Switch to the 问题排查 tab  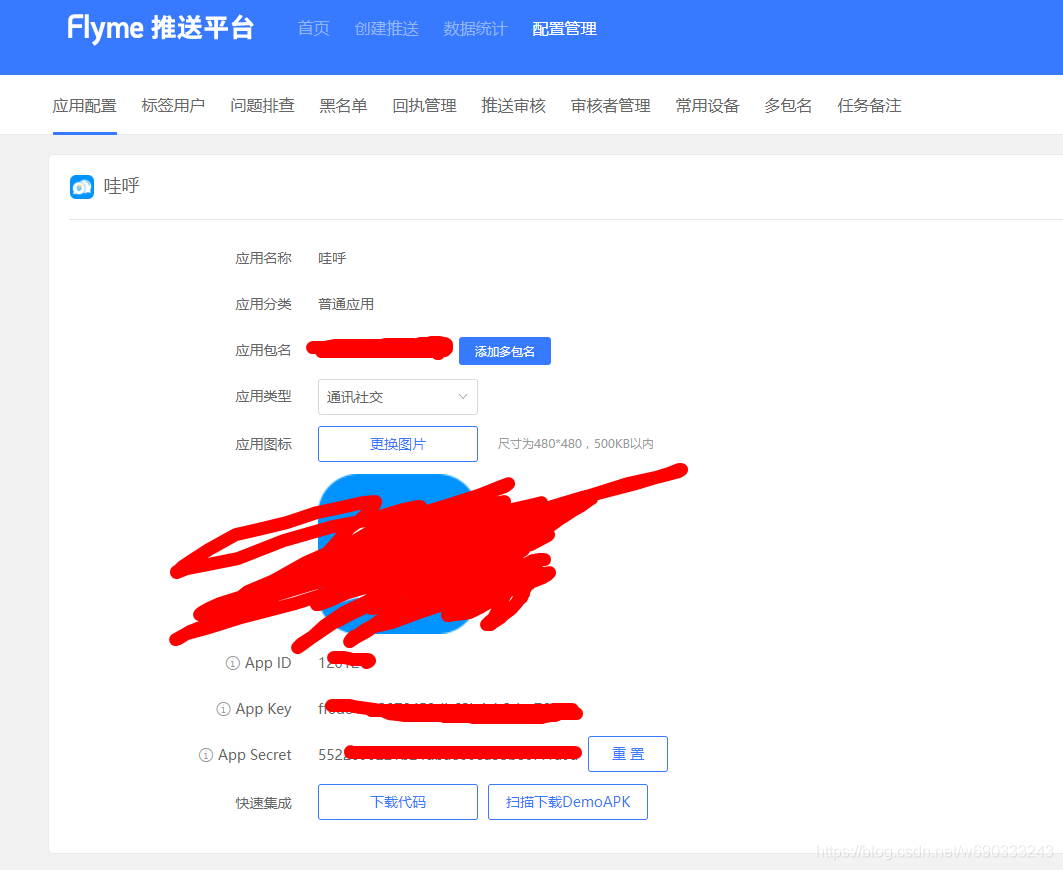point(262,106)
